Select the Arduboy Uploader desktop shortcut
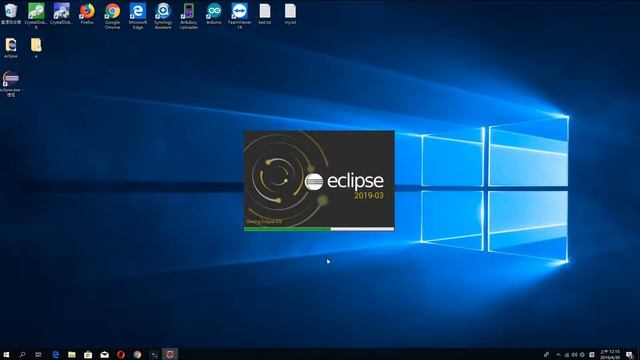Screen dimensions: 640x360 coord(188,16)
